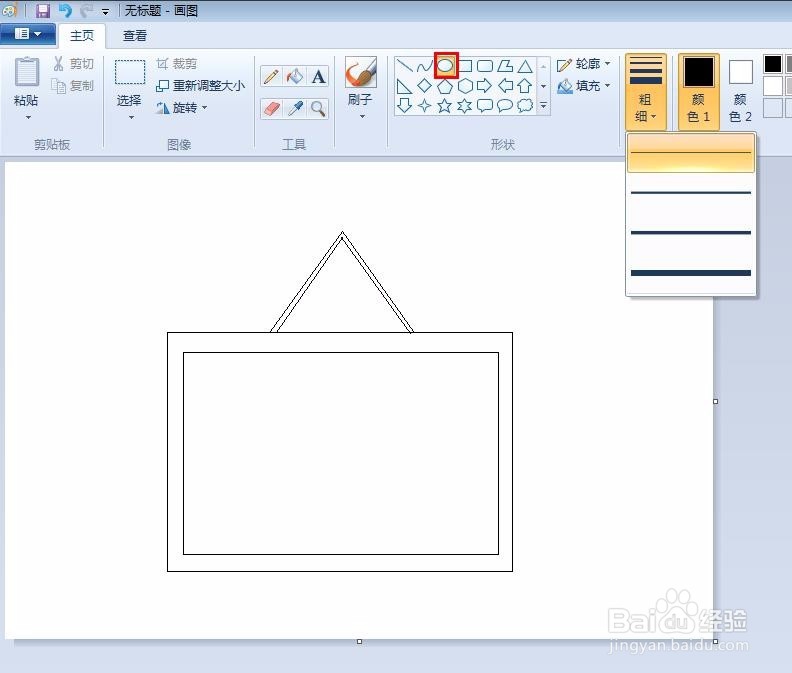Open the Paint file menu button
Screen dimensions: 792x673
pos(28,34)
